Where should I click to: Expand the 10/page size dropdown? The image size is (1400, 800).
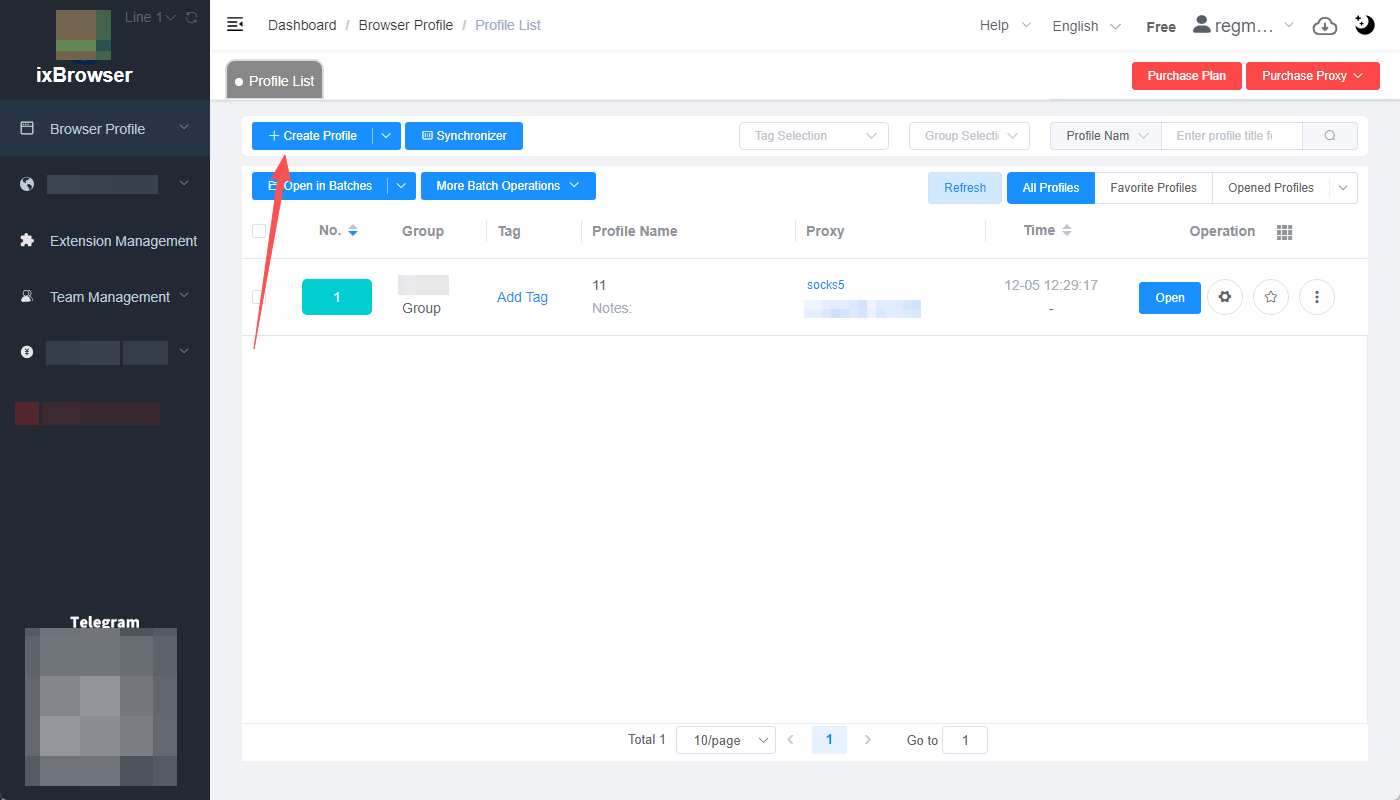(726, 740)
